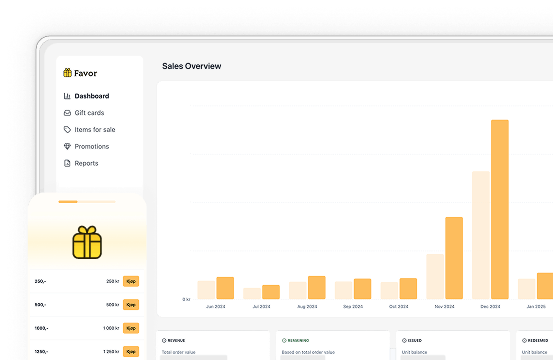553x360 pixels.
Task: Open the Reports section
Action: point(86,163)
